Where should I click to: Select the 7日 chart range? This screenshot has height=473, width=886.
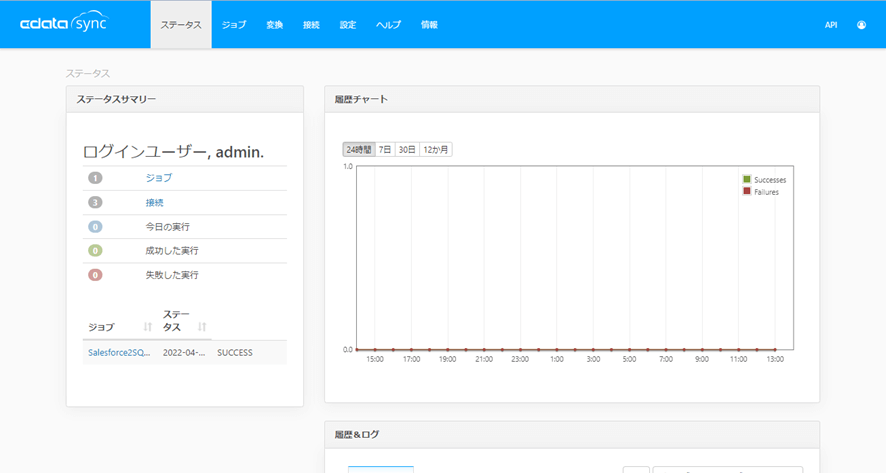point(385,150)
